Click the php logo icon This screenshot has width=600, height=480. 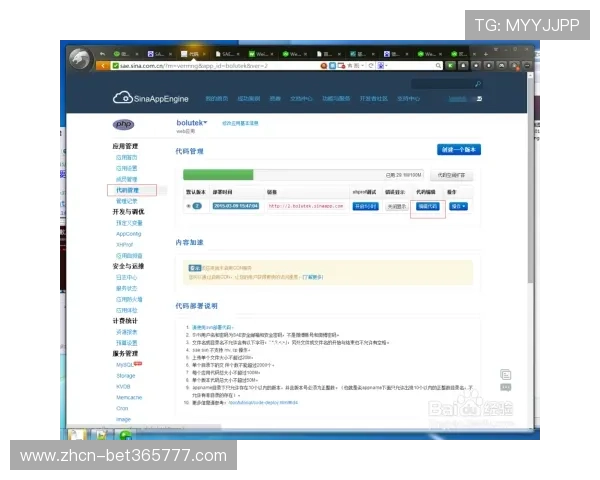(123, 124)
